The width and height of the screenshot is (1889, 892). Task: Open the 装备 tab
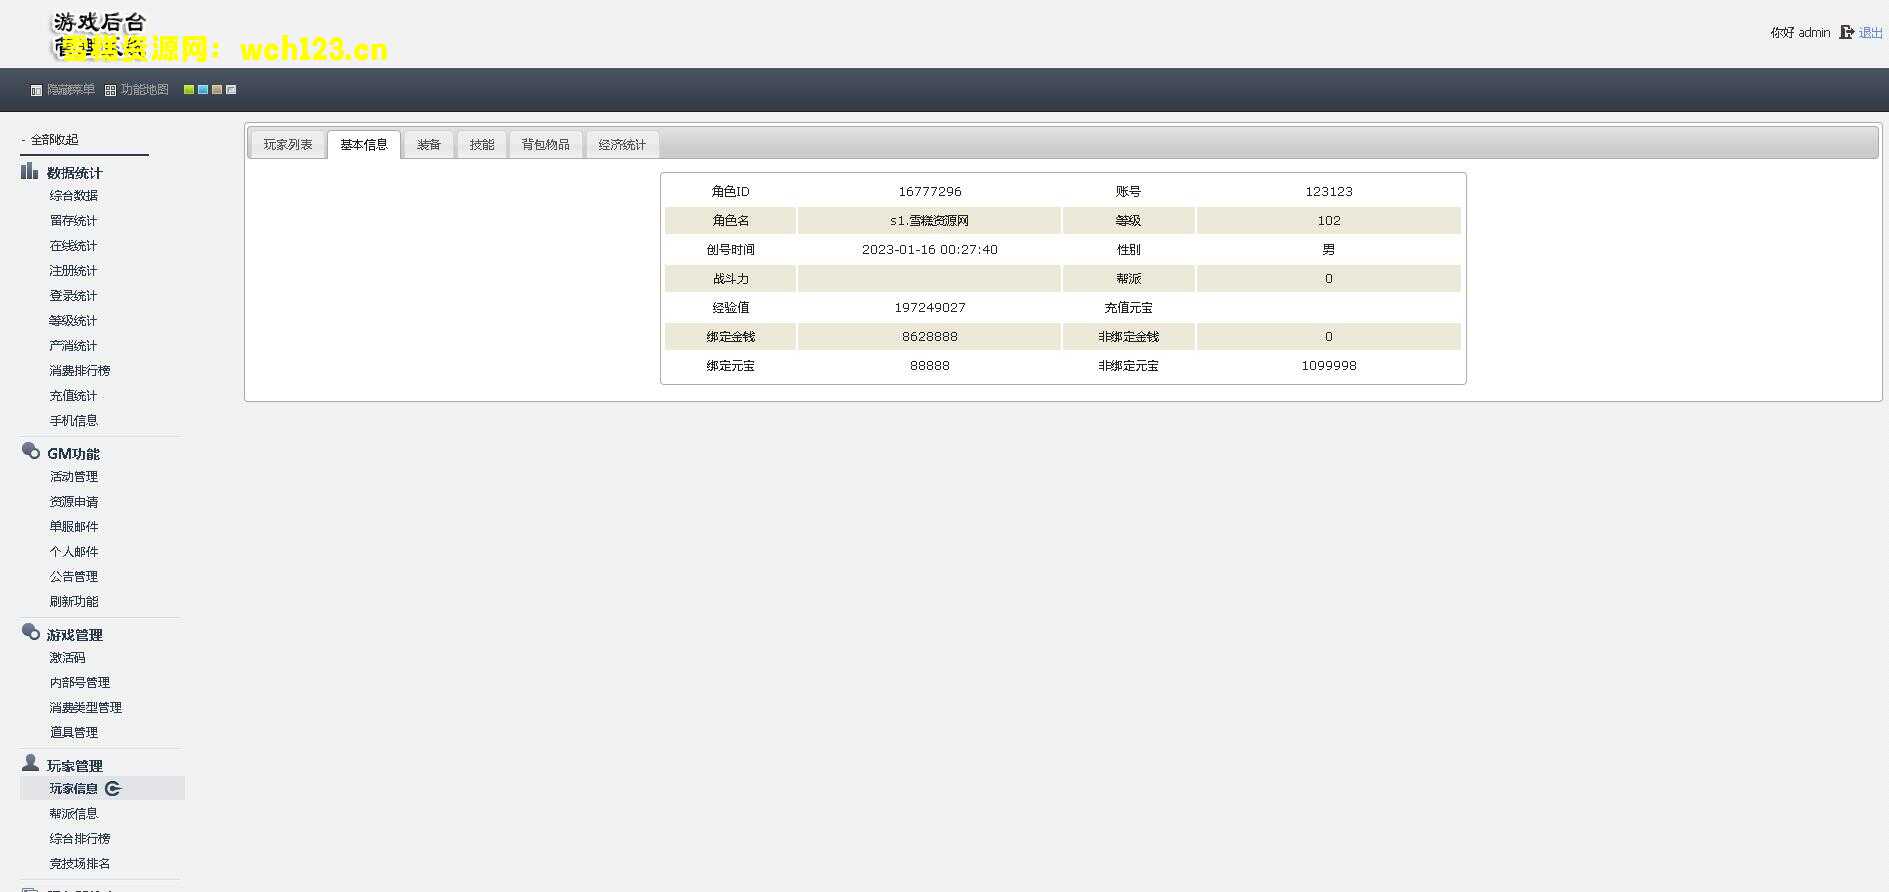click(x=429, y=145)
